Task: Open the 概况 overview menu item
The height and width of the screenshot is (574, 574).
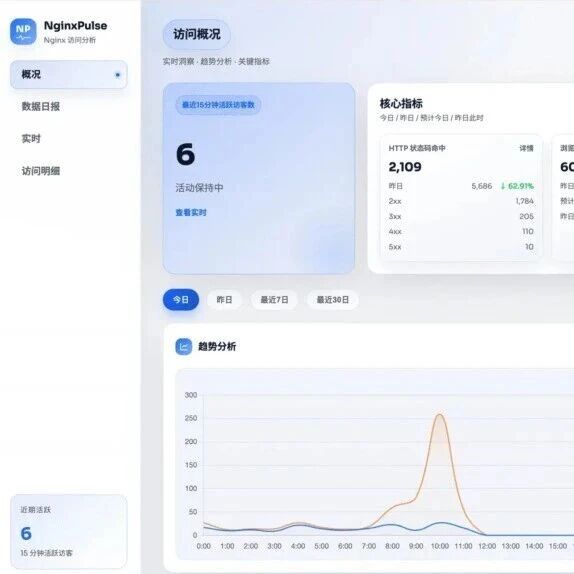Action: click(69, 75)
